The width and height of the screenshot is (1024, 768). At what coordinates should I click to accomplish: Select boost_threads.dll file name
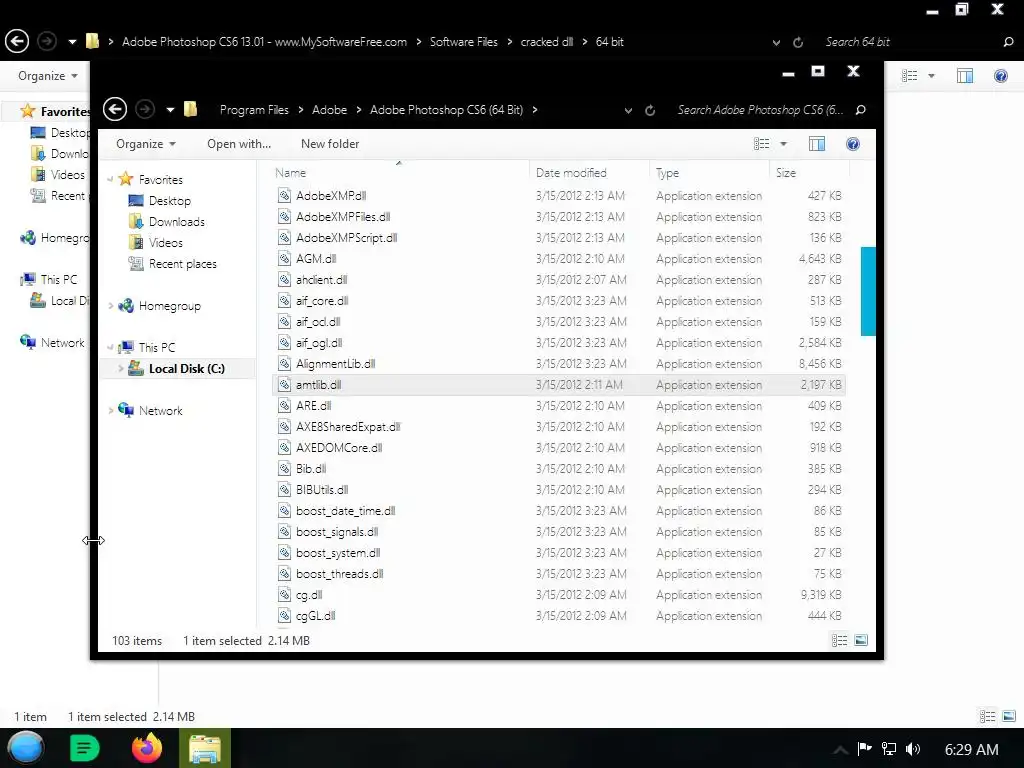(x=340, y=573)
